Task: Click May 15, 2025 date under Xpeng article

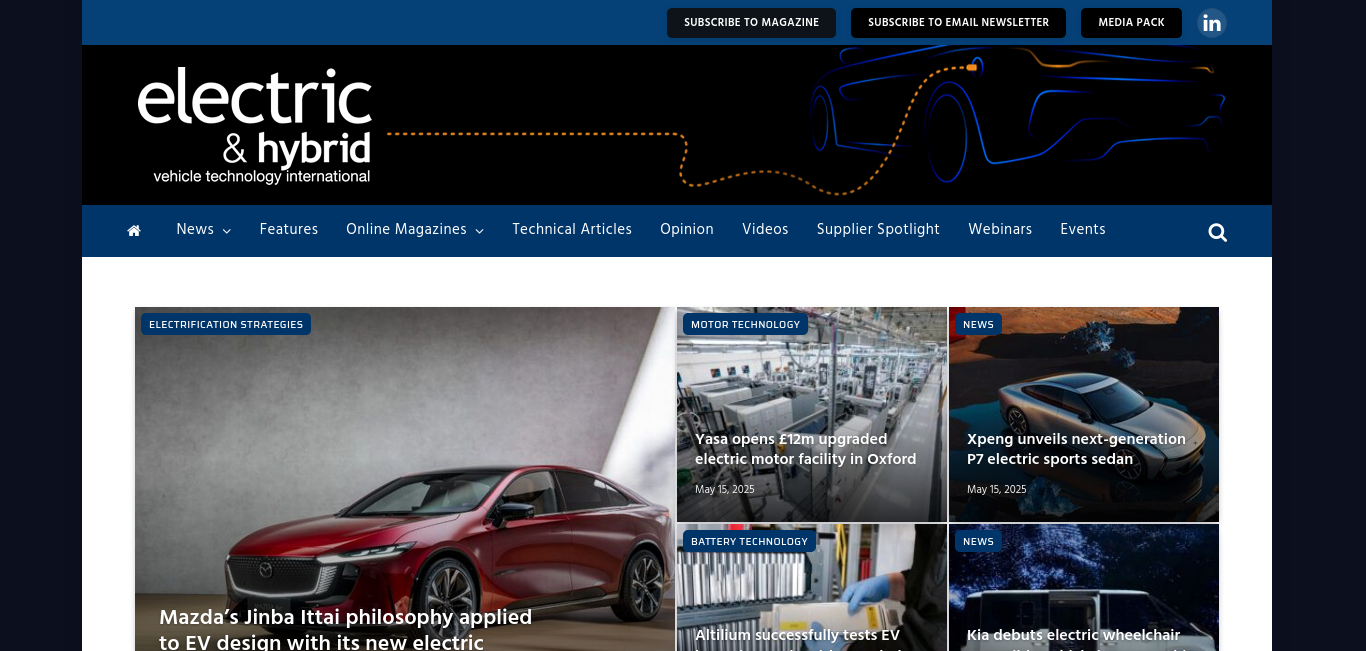Action: pyautogui.click(x=997, y=490)
